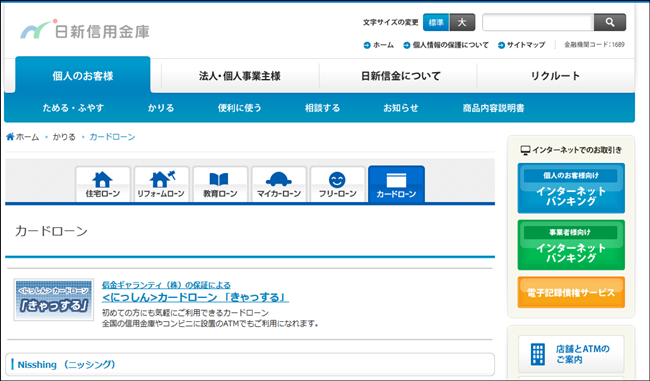Click the Nisshin Shinkin Bank logo
This screenshot has width=650, height=381.
[85, 30]
